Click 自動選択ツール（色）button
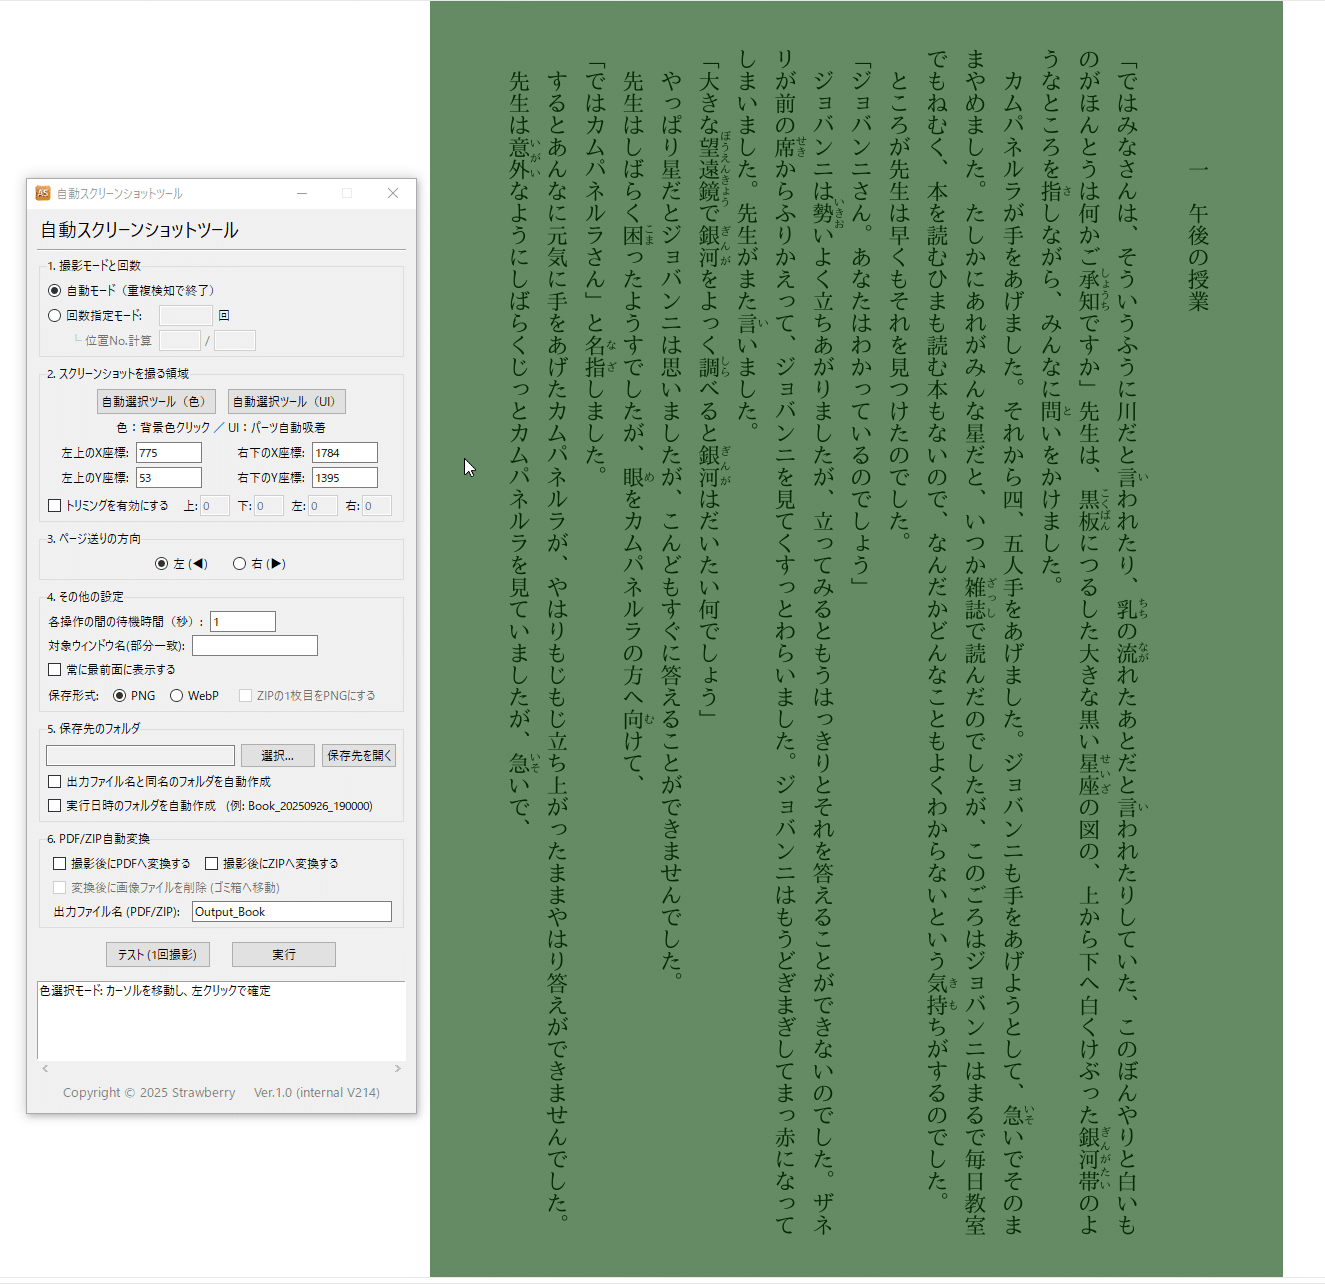1325x1284 pixels. point(154,402)
